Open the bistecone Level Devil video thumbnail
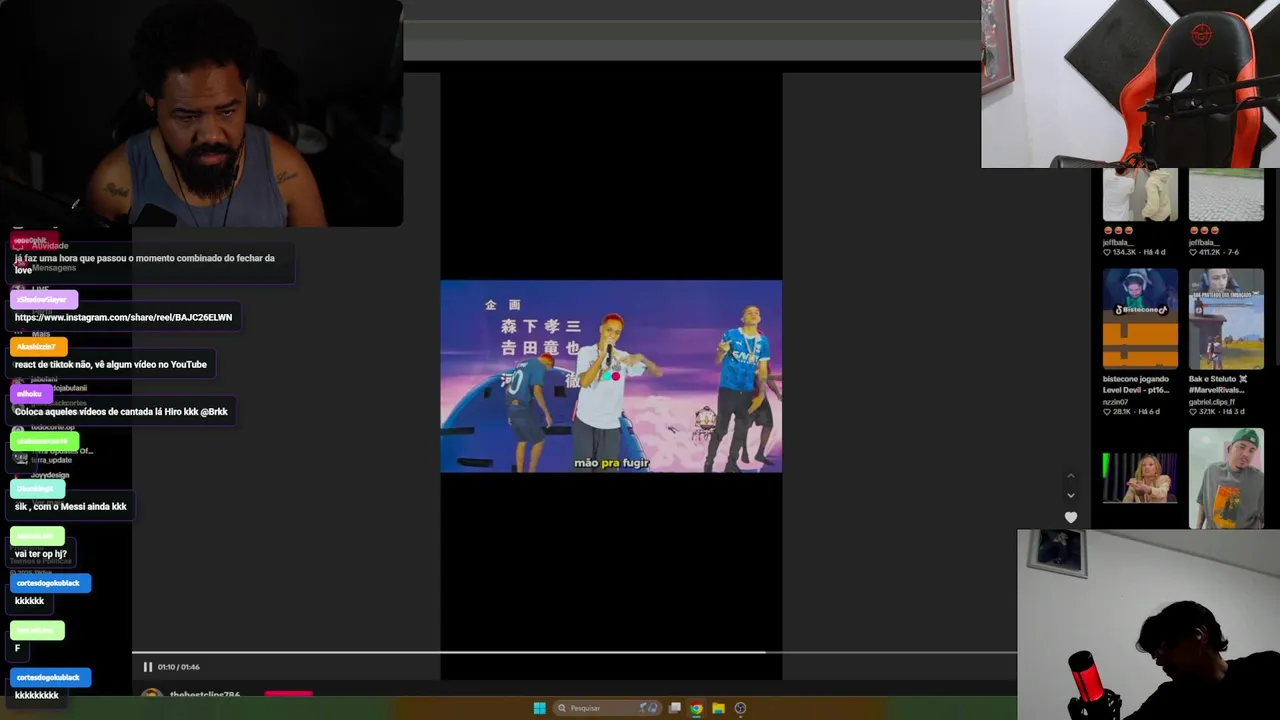The image size is (1280, 720). coord(1140,318)
